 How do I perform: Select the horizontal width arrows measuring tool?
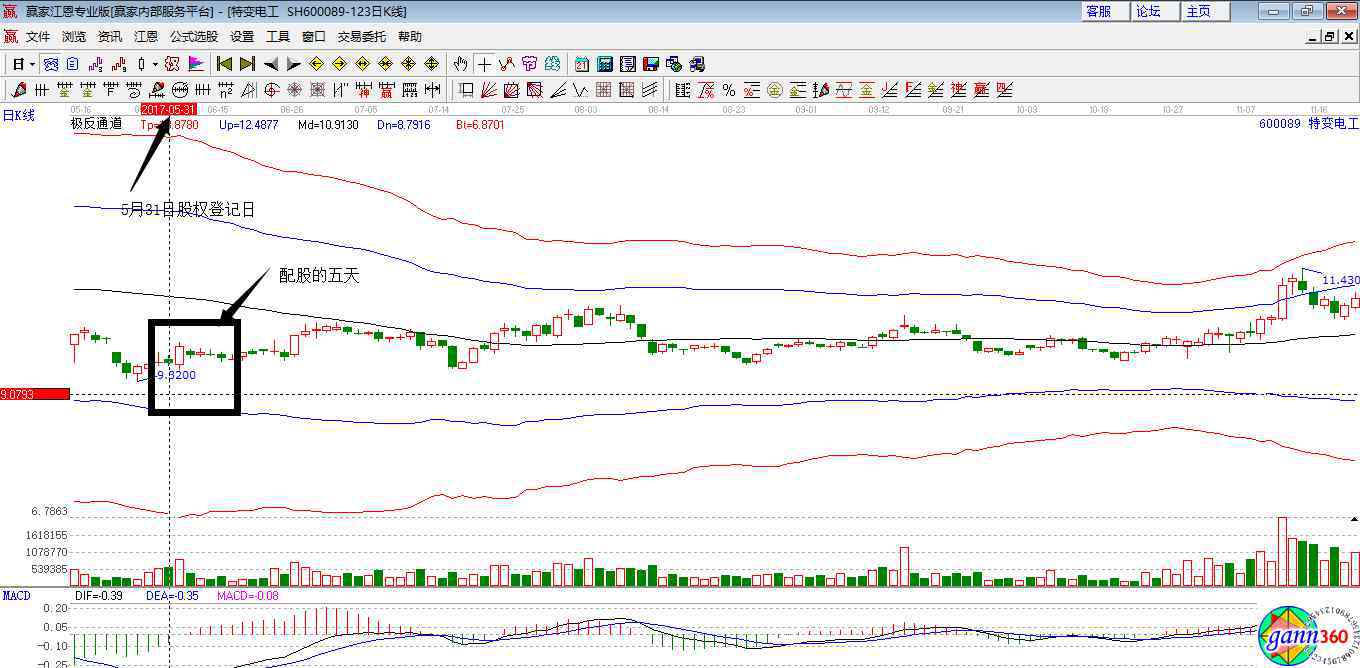click(x=432, y=90)
